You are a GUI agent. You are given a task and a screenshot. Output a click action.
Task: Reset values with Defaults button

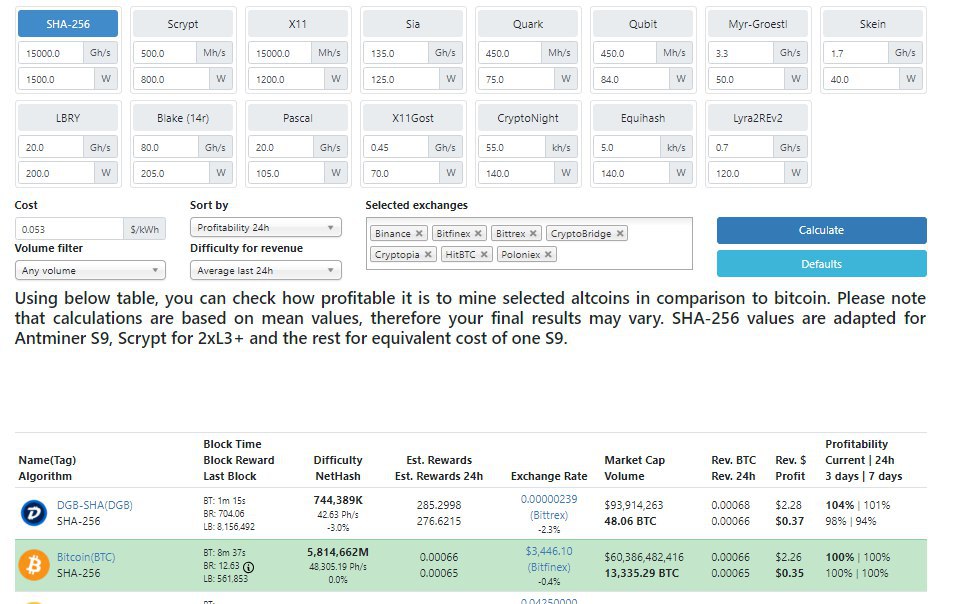point(822,264)
